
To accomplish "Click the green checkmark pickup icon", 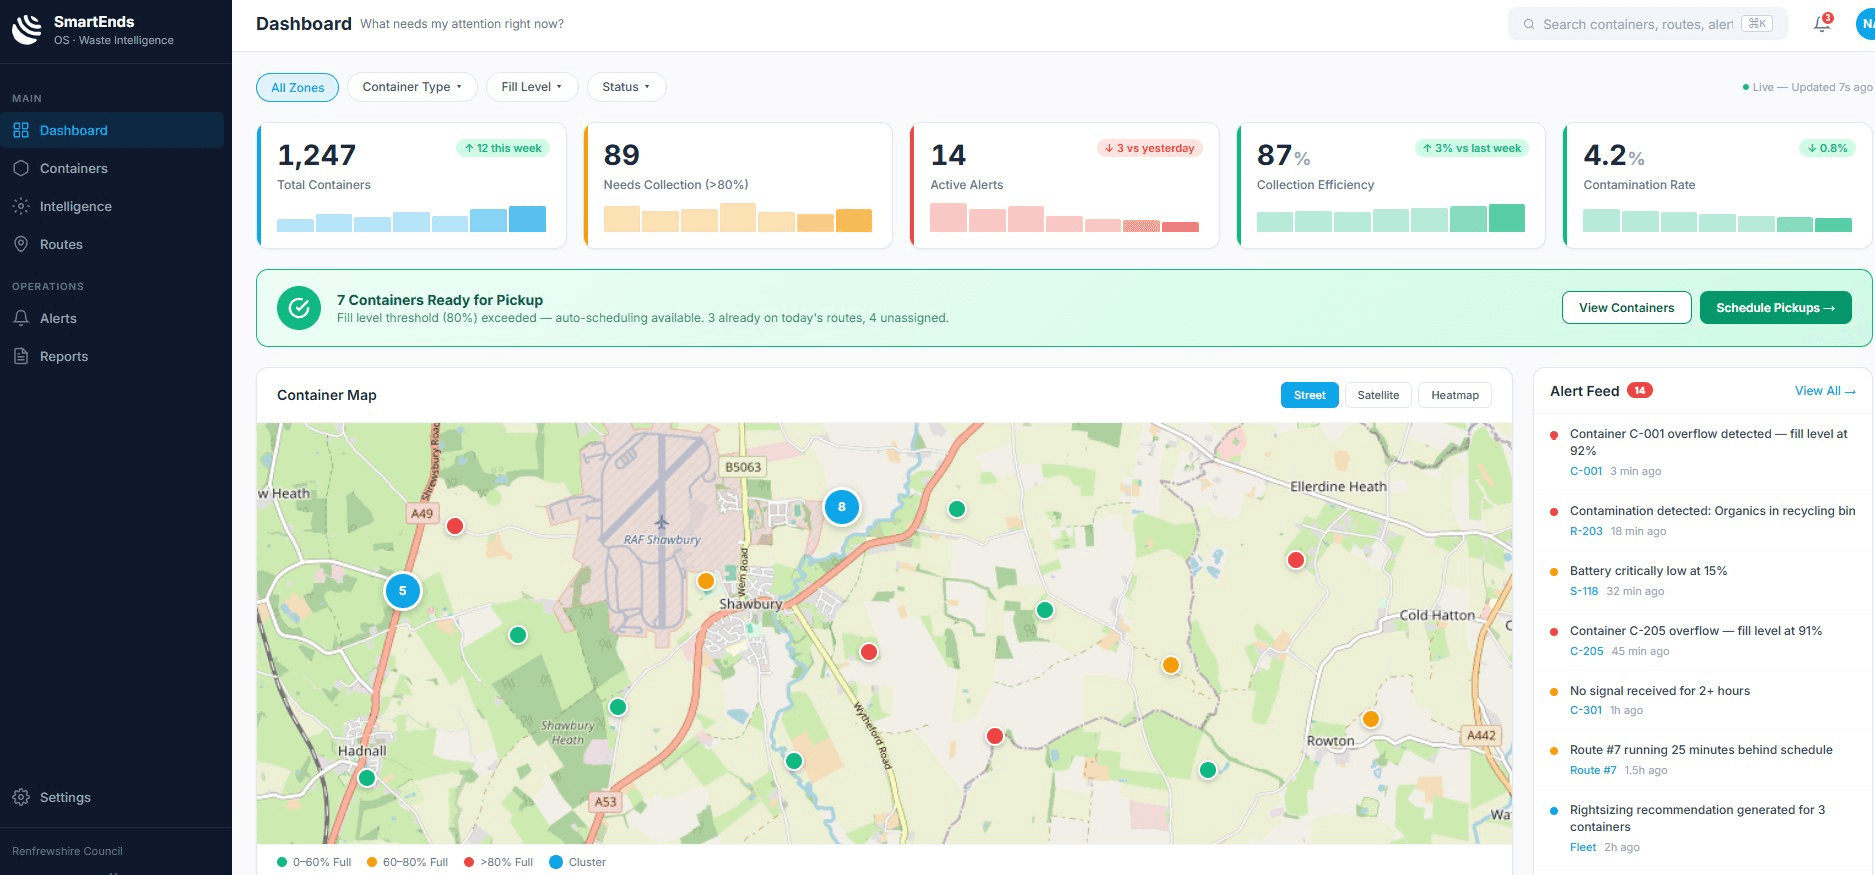I will click(x=299, y=308).
